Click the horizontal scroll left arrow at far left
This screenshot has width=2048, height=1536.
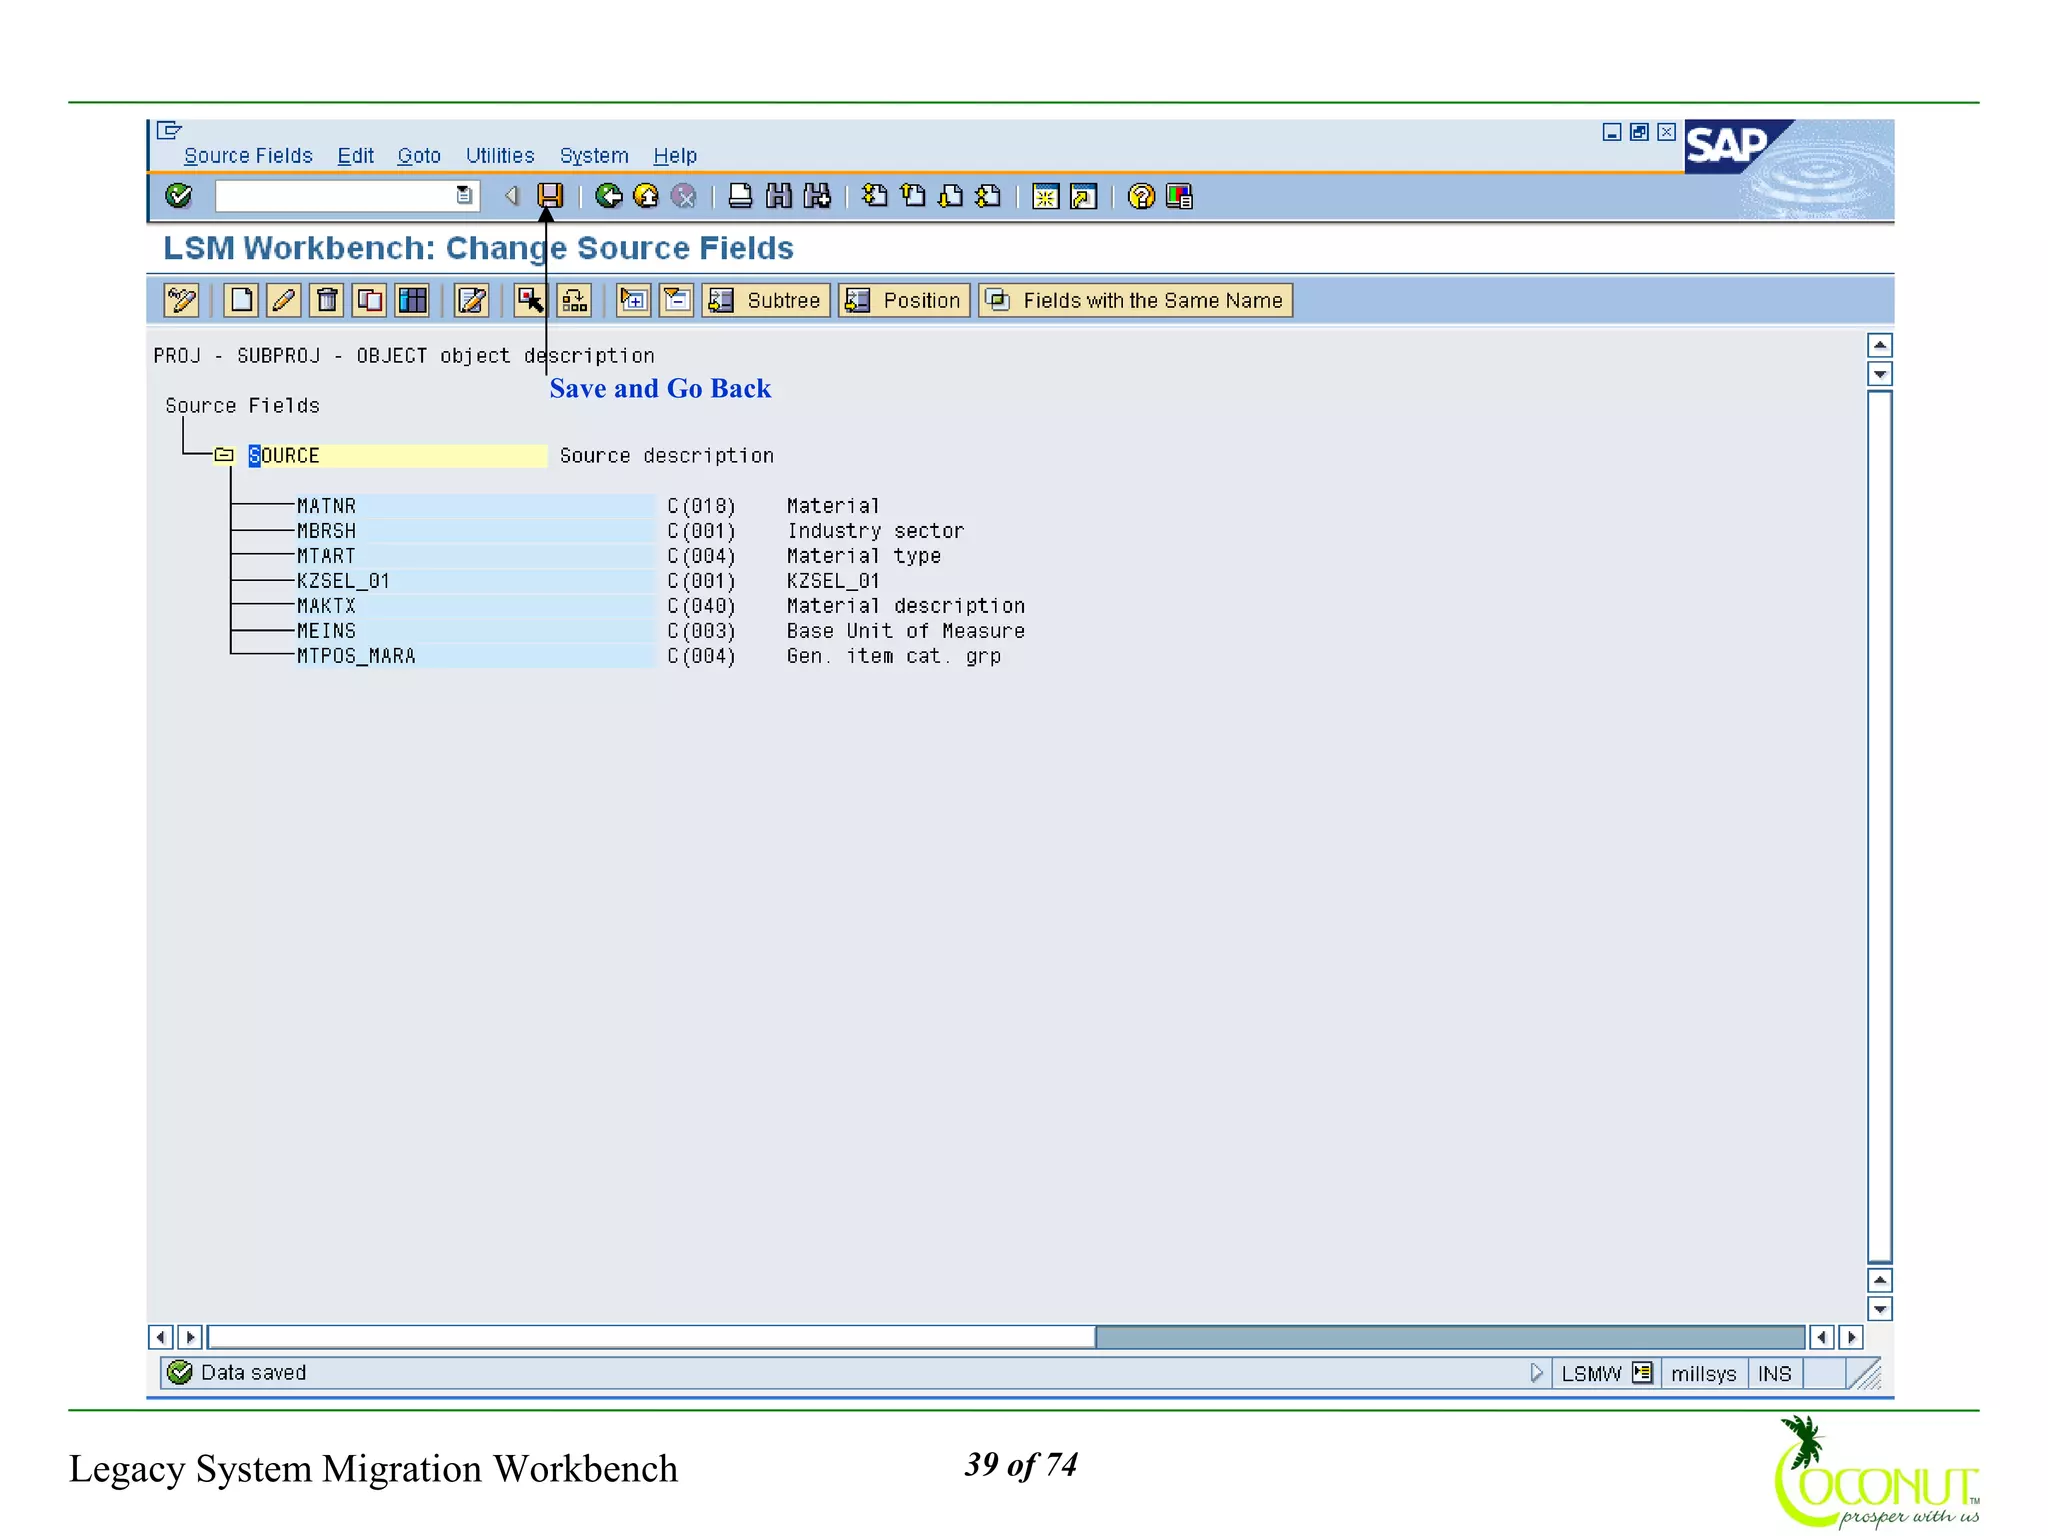tap(160, 1337)
